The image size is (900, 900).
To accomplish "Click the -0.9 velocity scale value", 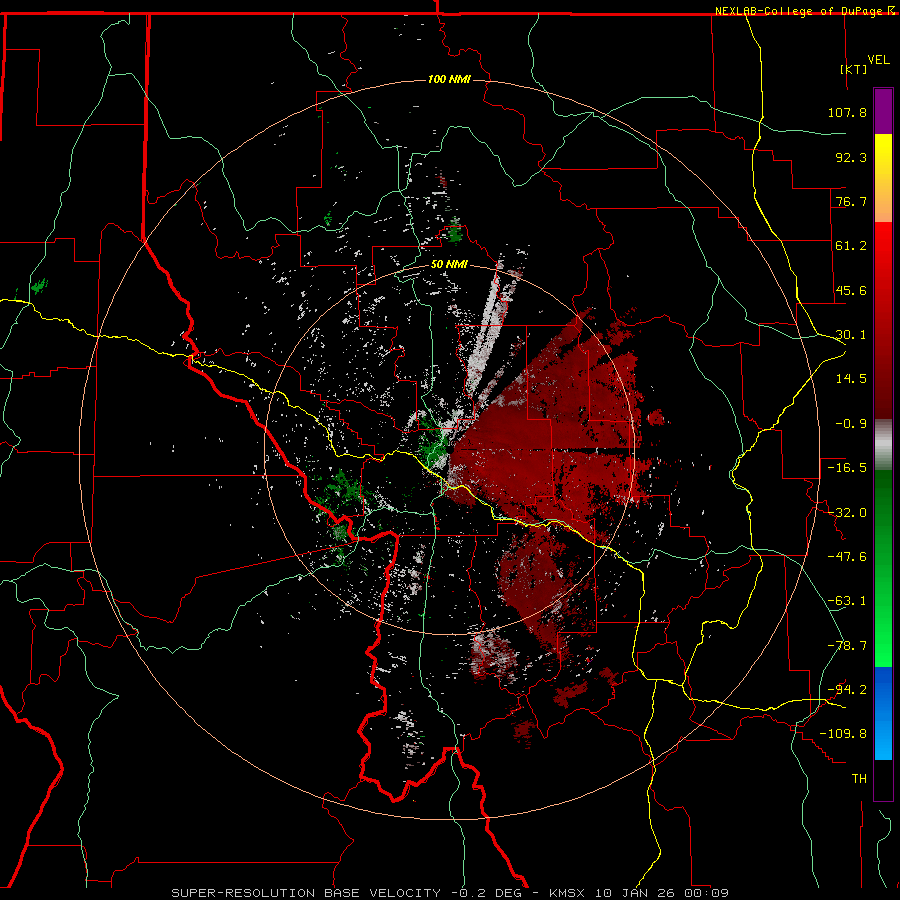I will [x=851, y=424].
